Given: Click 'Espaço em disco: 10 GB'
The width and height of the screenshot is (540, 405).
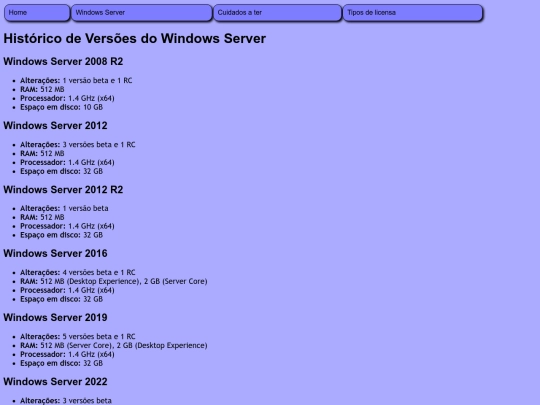Looking at the screenshot, I should click(62, 107).
